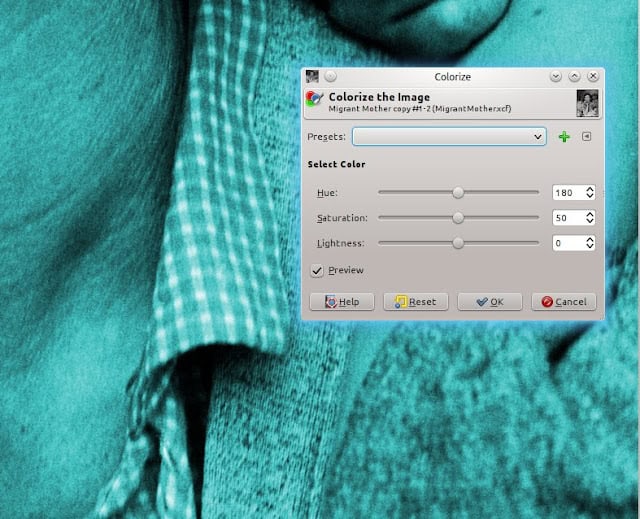640x519 pixels.
Task: Shade the Colorize window with down-arrow button
Action: coord(555,76)
